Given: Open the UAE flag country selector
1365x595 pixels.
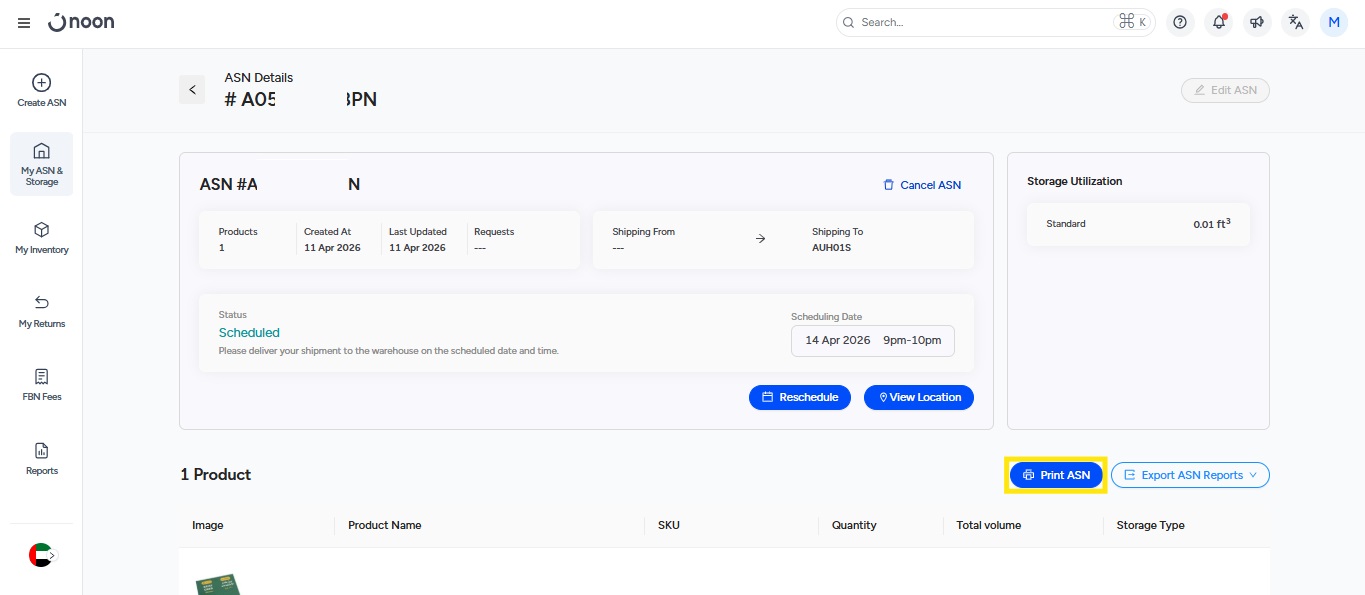Looking at the screenshot, I should (42, 555).
